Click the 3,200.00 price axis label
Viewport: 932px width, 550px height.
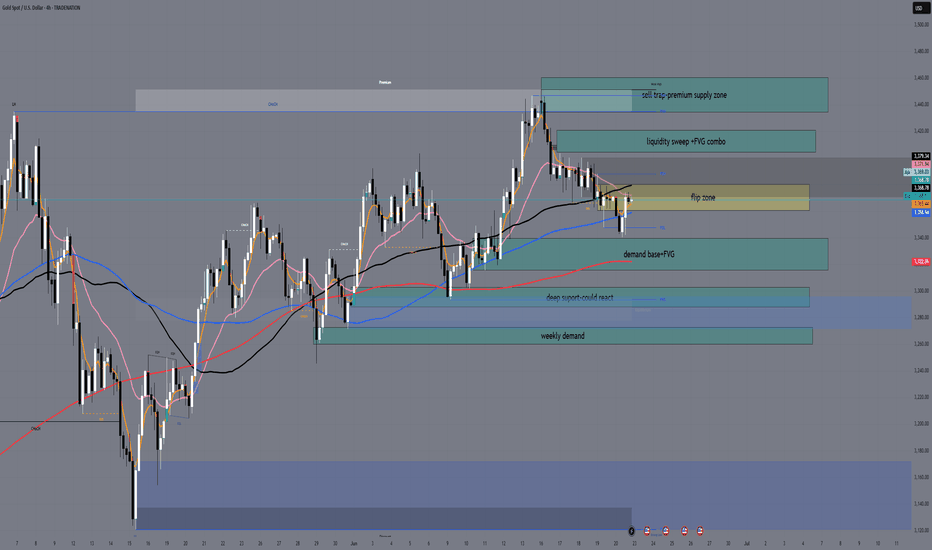tap(921, 424)
